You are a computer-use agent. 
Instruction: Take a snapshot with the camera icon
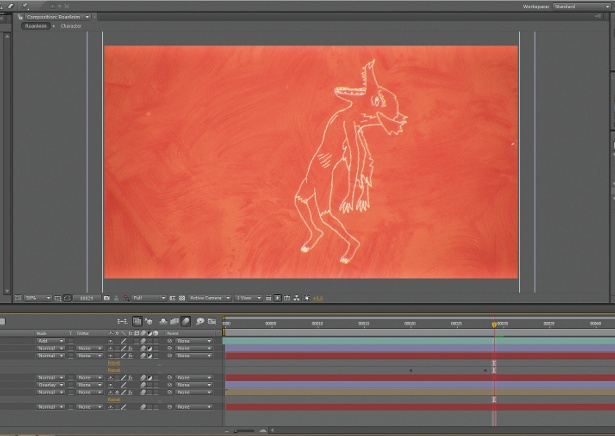click(106, 298)
